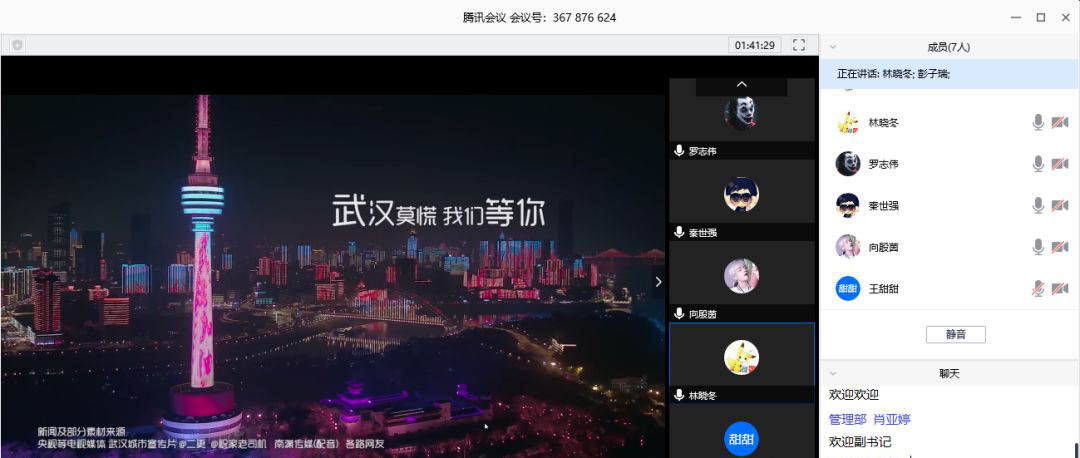Viewport: 1080px width, 458px height.
Task: Click the 聊天 panel title
Action: pyautogui.click(x=949, y=374)
